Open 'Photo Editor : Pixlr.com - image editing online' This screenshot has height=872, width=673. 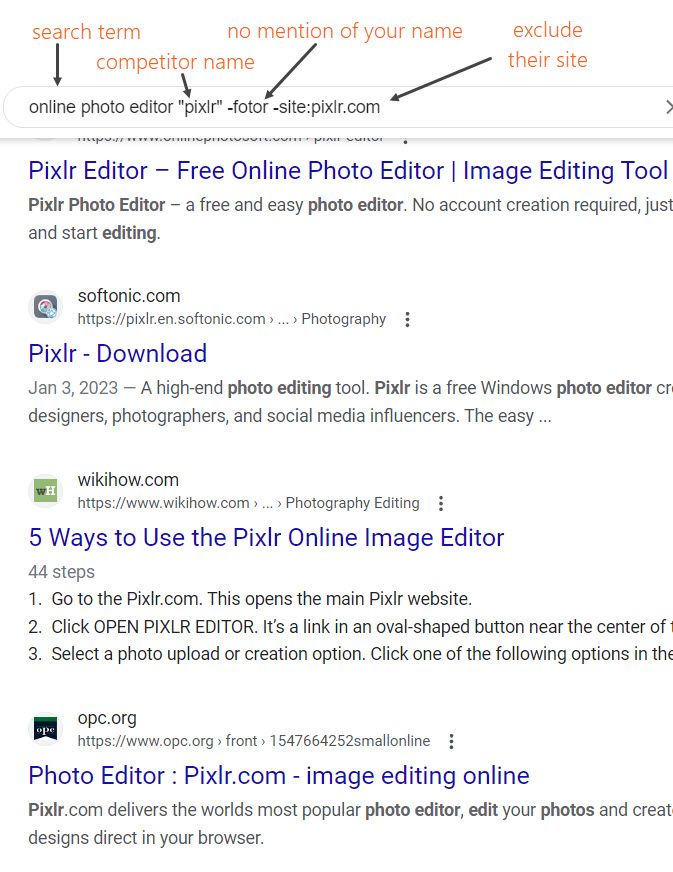(x=279, y=776)
